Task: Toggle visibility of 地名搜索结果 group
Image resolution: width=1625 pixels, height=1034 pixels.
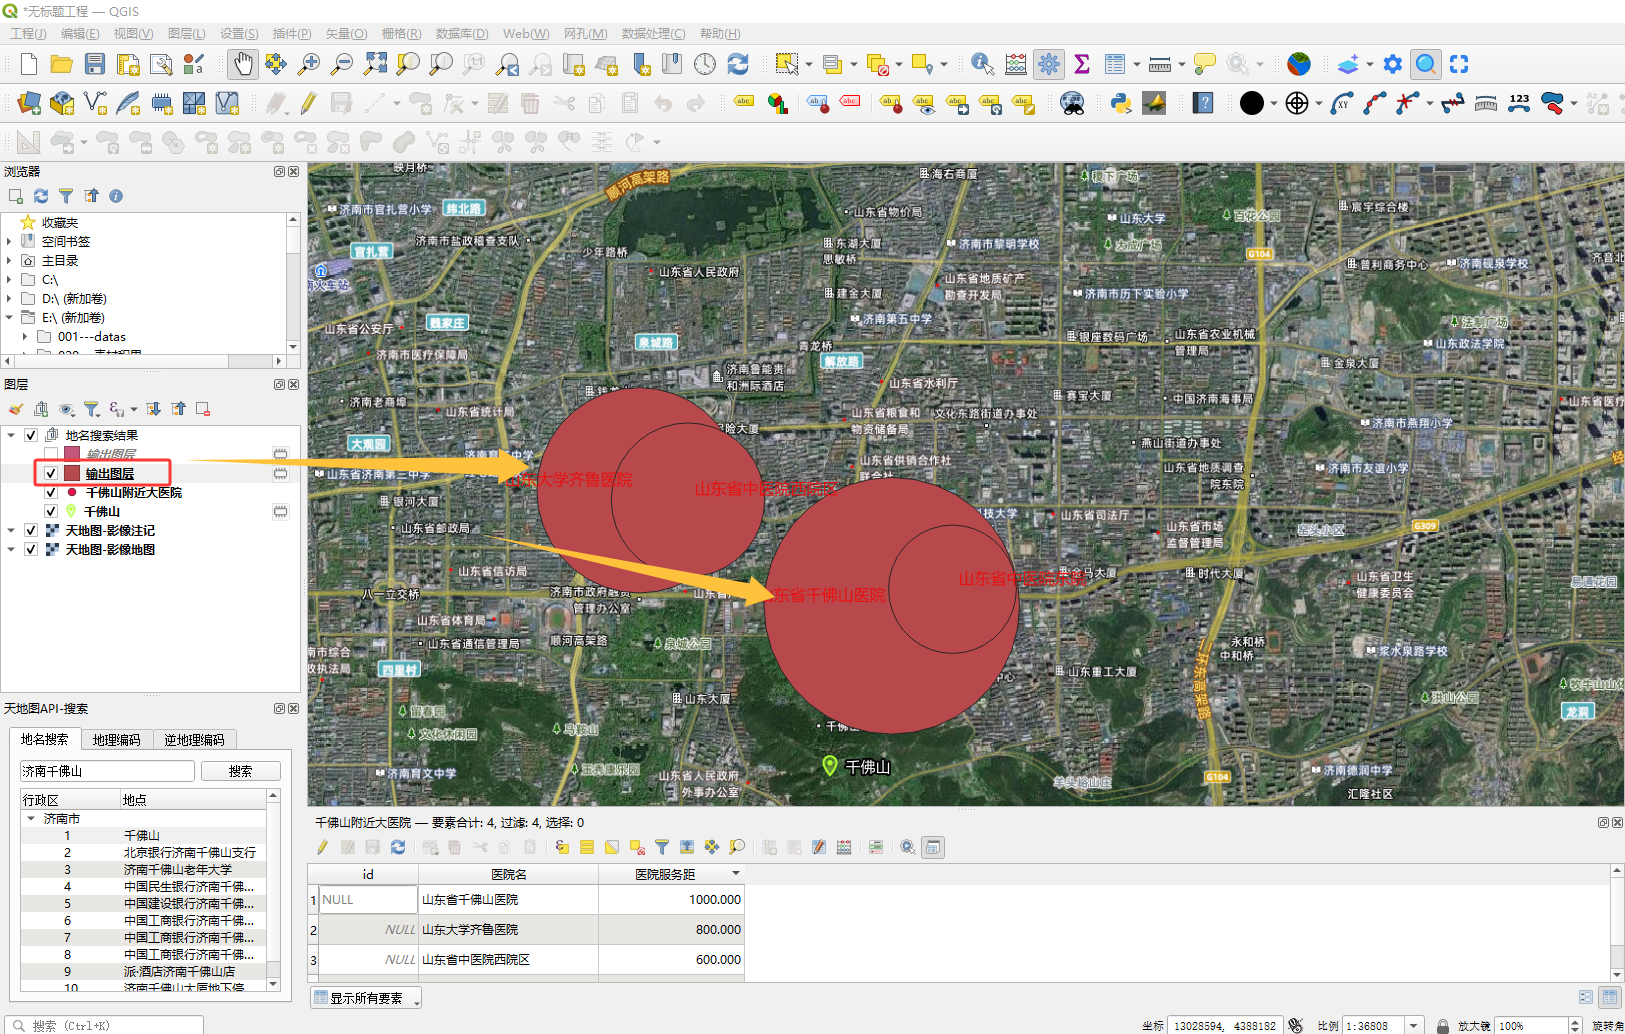Action: [x=31, y=435]
